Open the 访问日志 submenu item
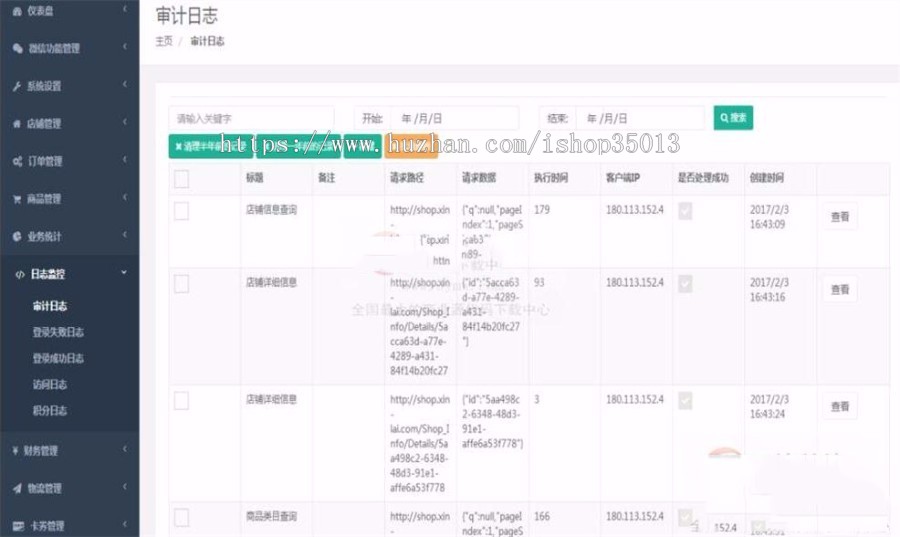This screenshot has height=537, width=900. point(50,384)
